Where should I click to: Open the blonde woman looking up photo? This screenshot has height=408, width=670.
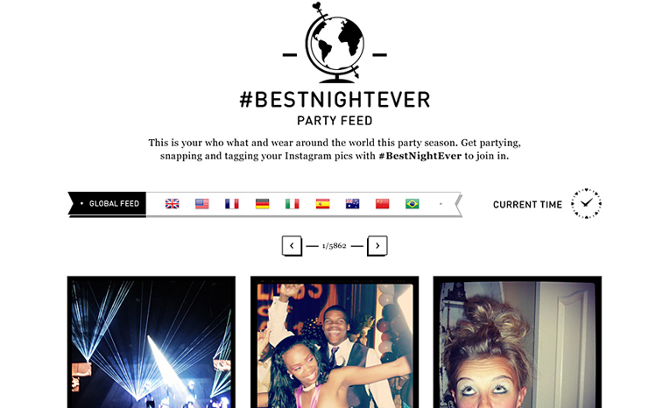(517, 342)
